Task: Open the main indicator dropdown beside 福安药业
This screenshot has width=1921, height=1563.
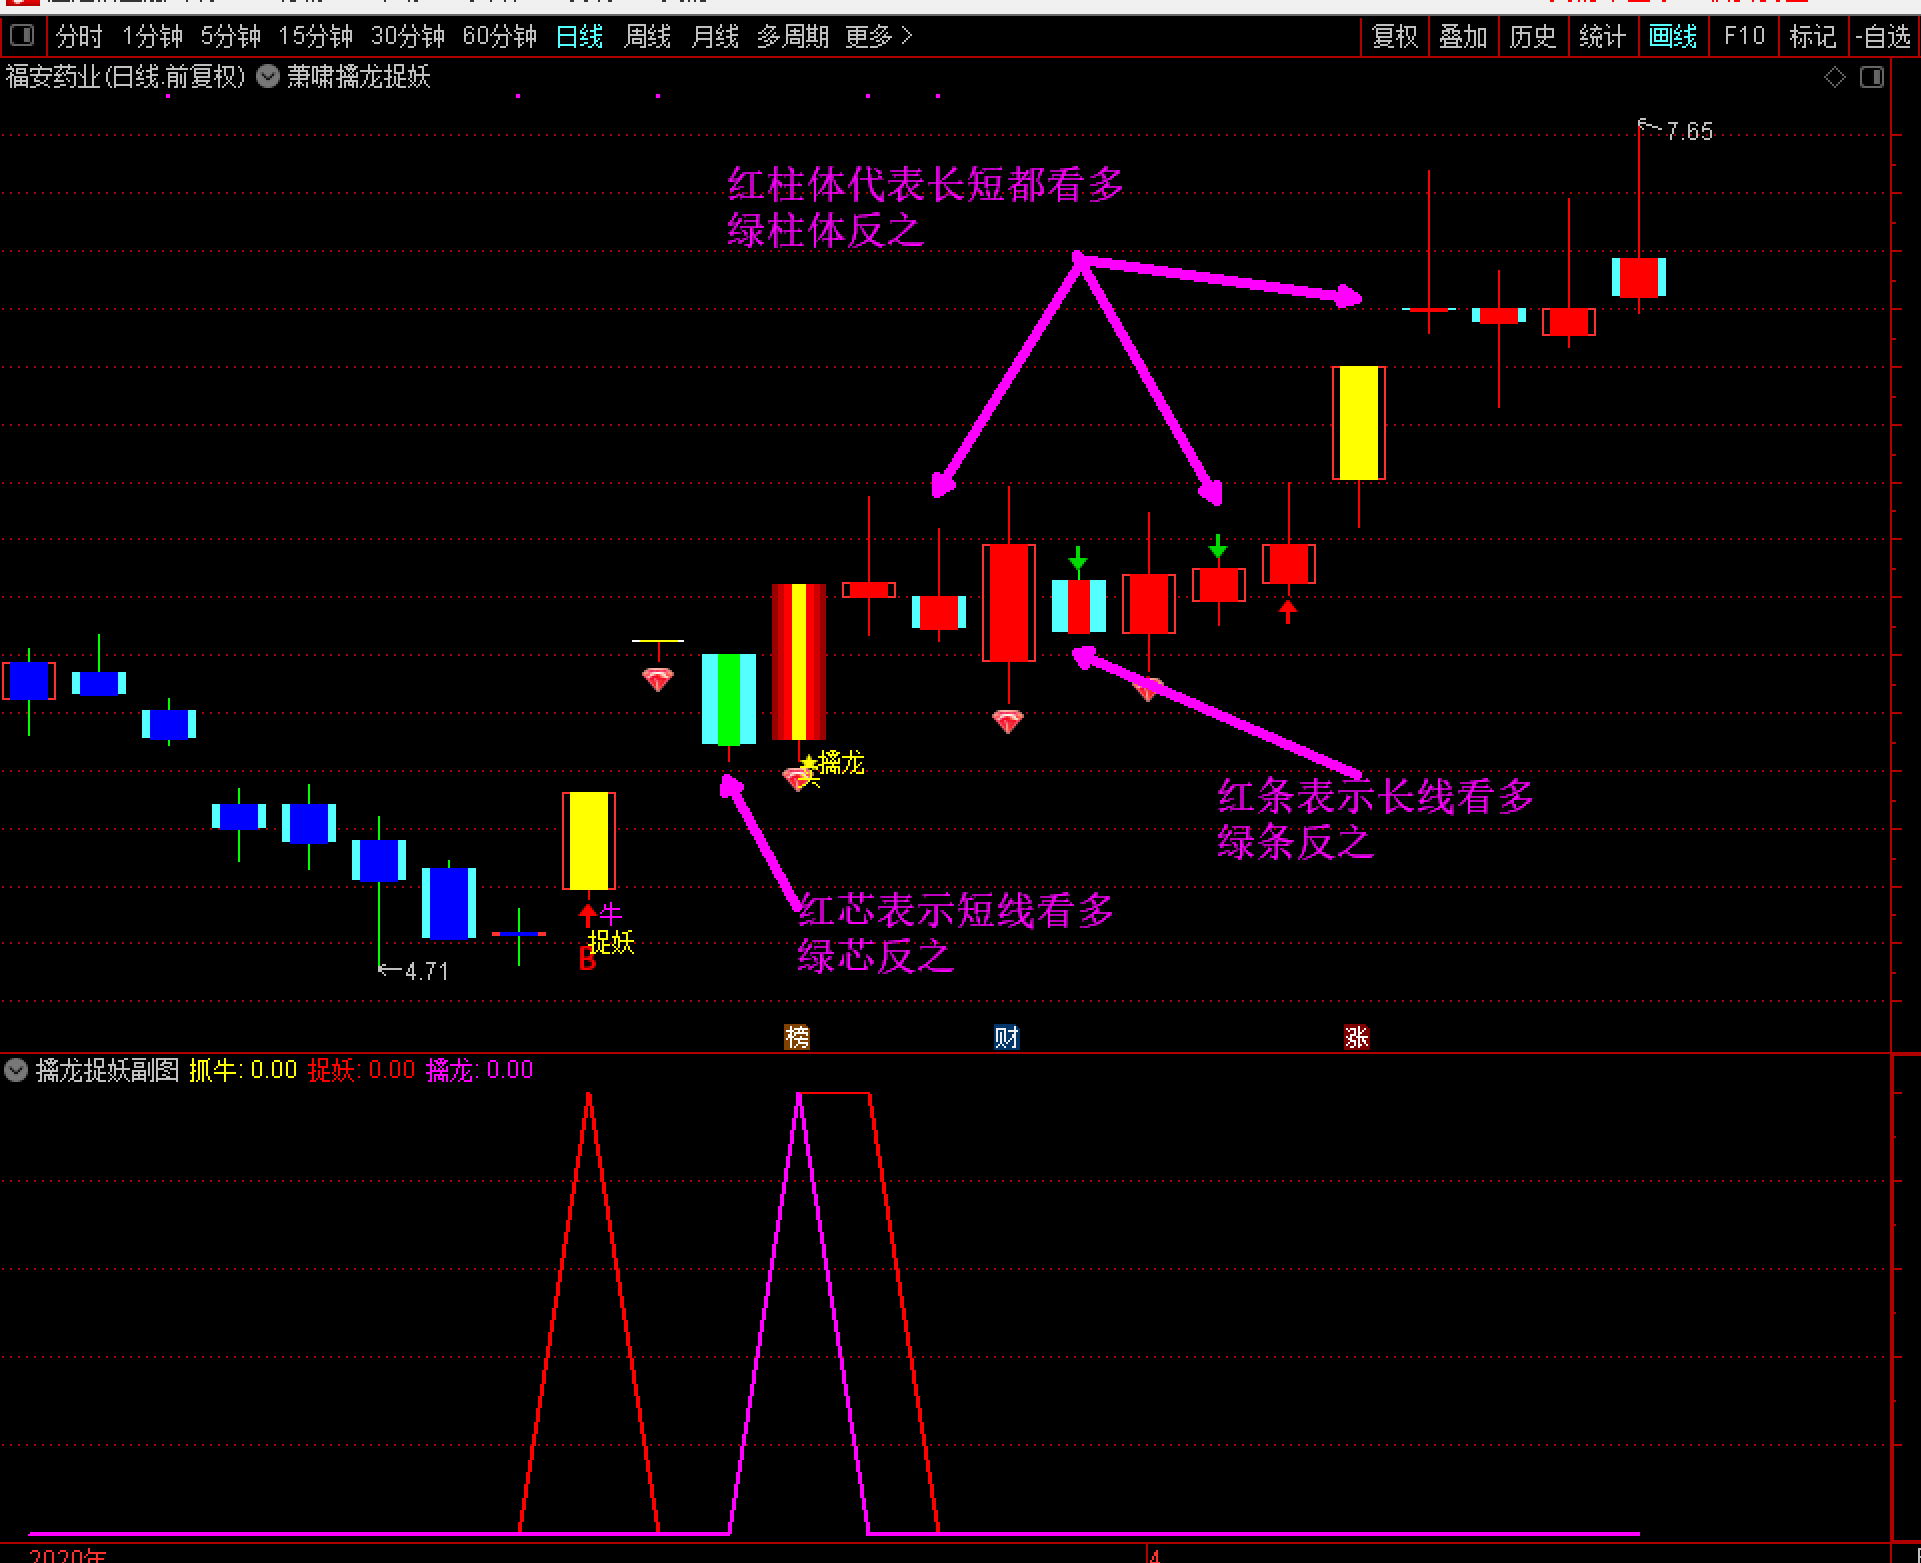Action: click(x=268, y=77)
